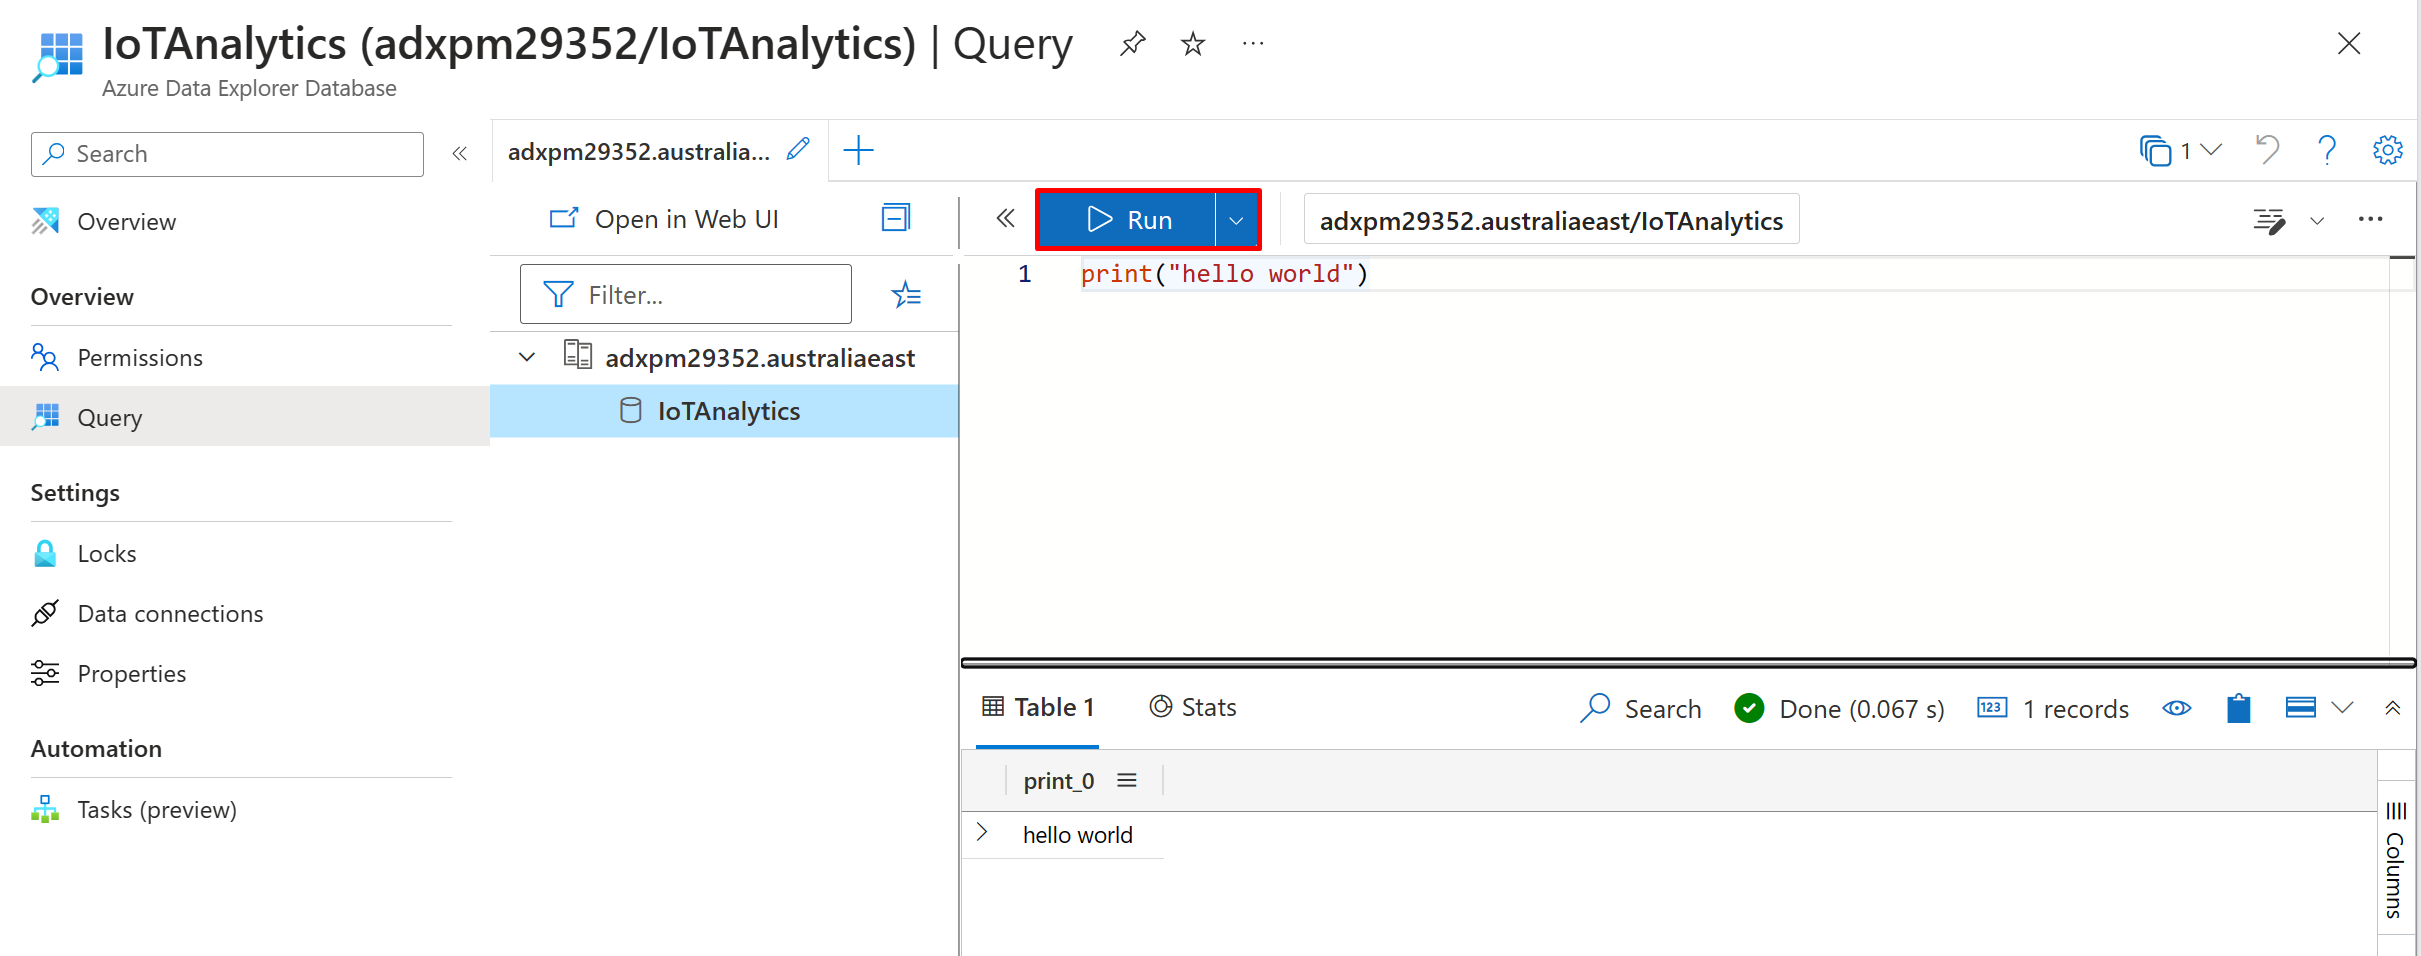Select the adxpm29352.australiaeast cluster
Viewport: 2421px width, 956px height.
tap(760, 357)
